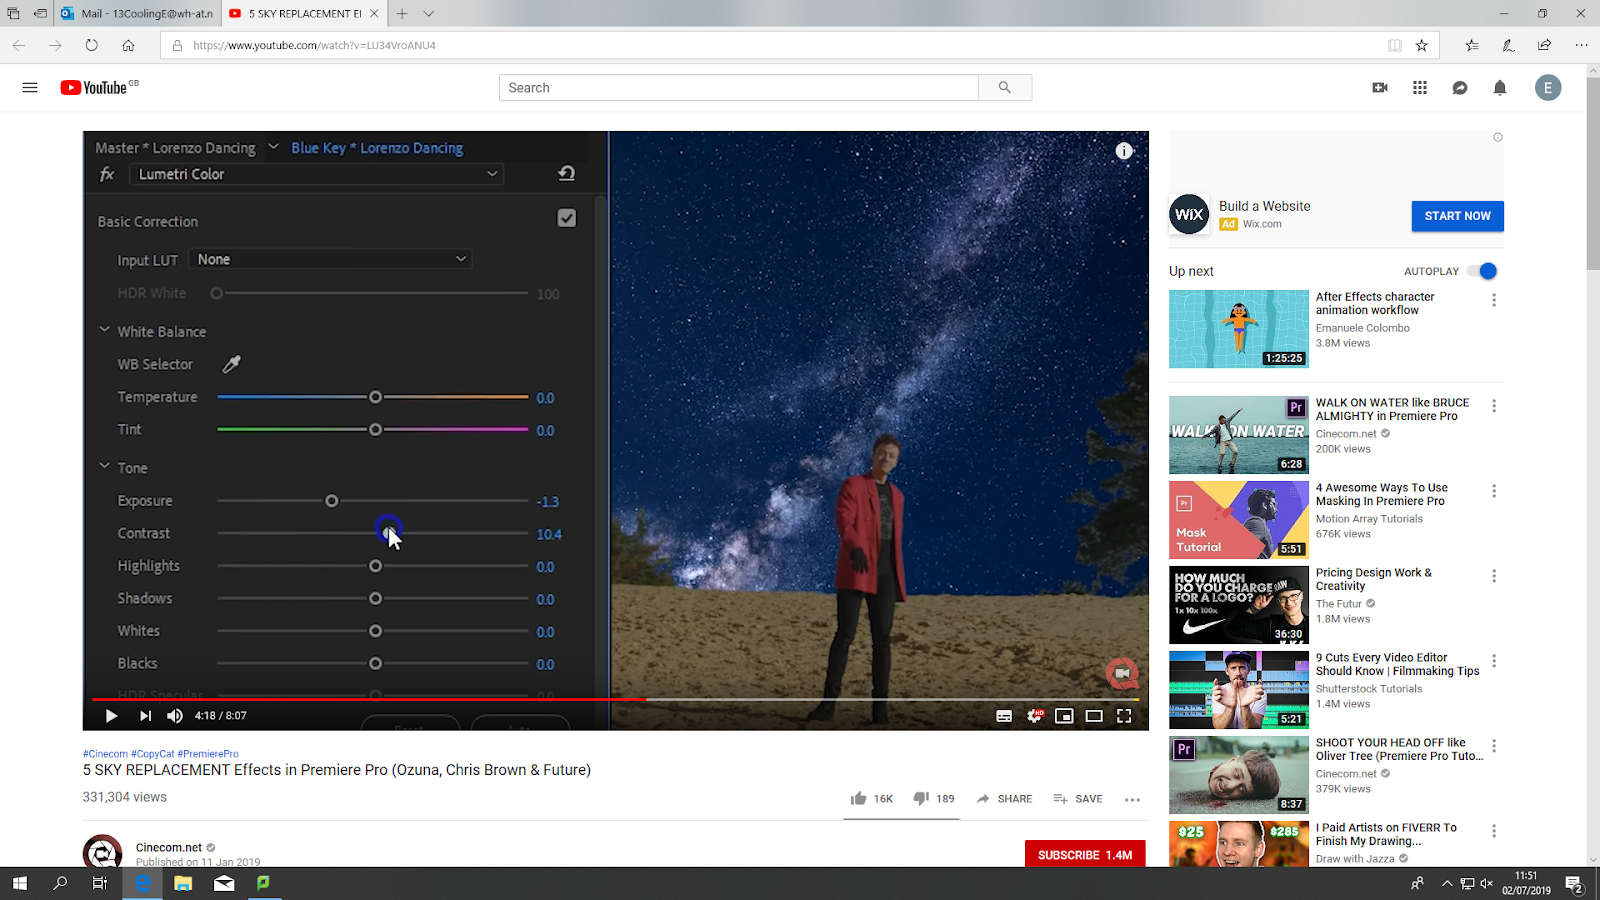This screenshot has width=1600, height=900.
Task: Open menu for Shoot Your Head Off video
Action: pos(1494,746)
